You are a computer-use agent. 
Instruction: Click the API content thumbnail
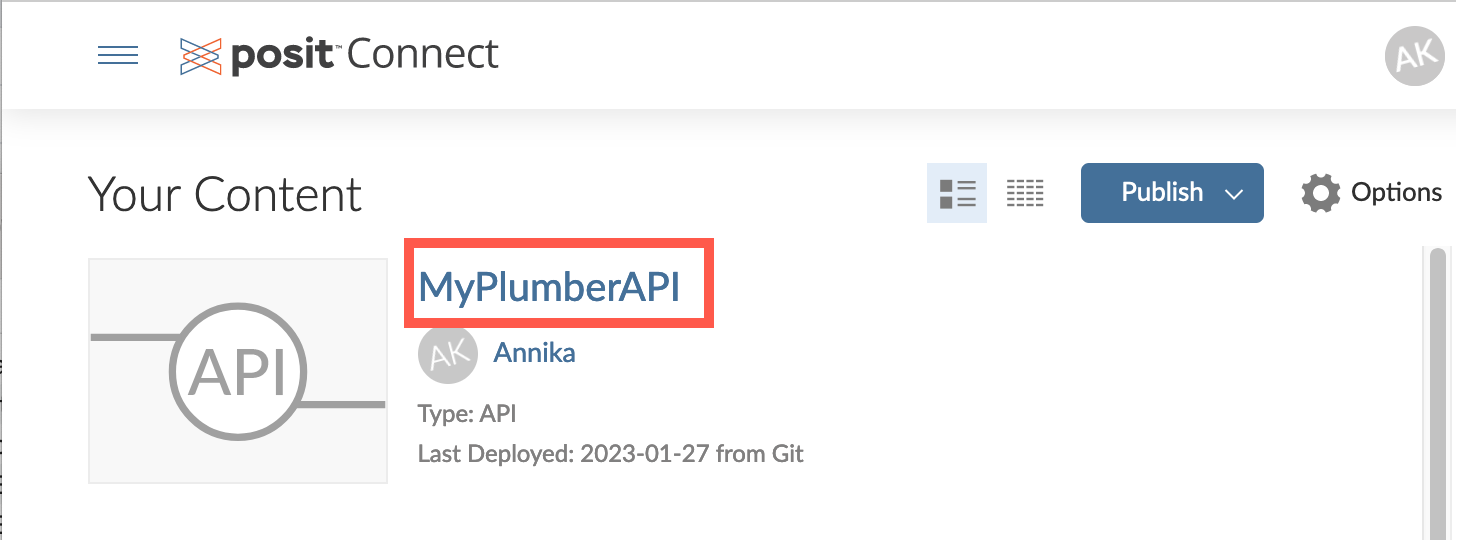coord(238,371)
